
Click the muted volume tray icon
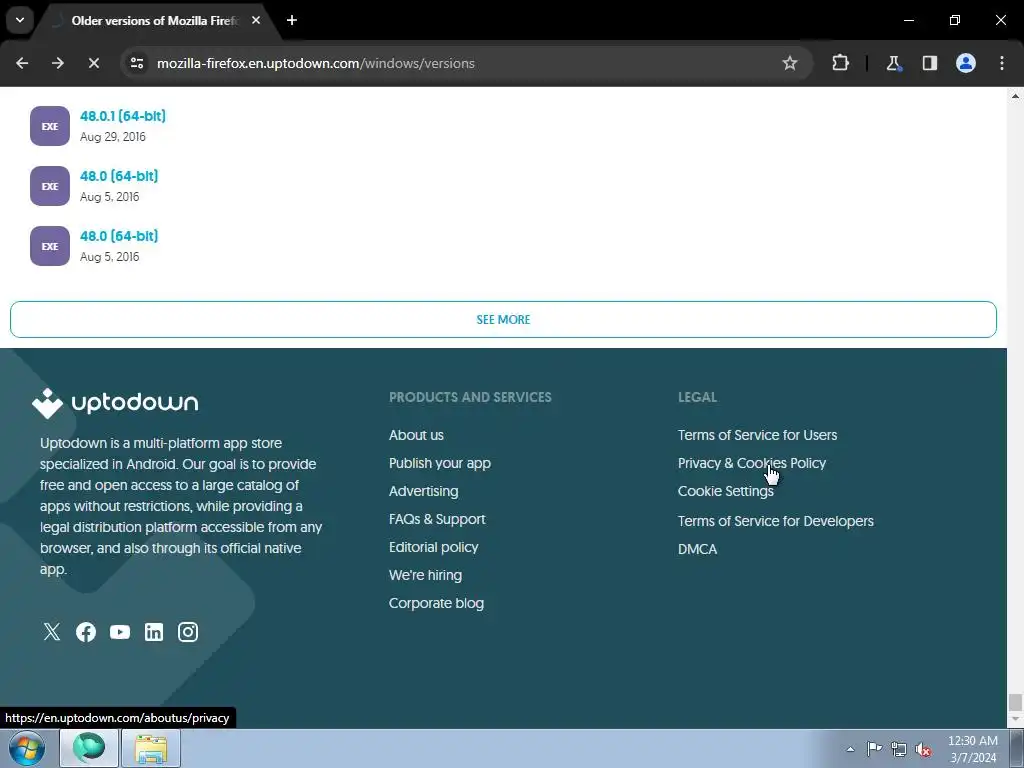pos(923,750)
